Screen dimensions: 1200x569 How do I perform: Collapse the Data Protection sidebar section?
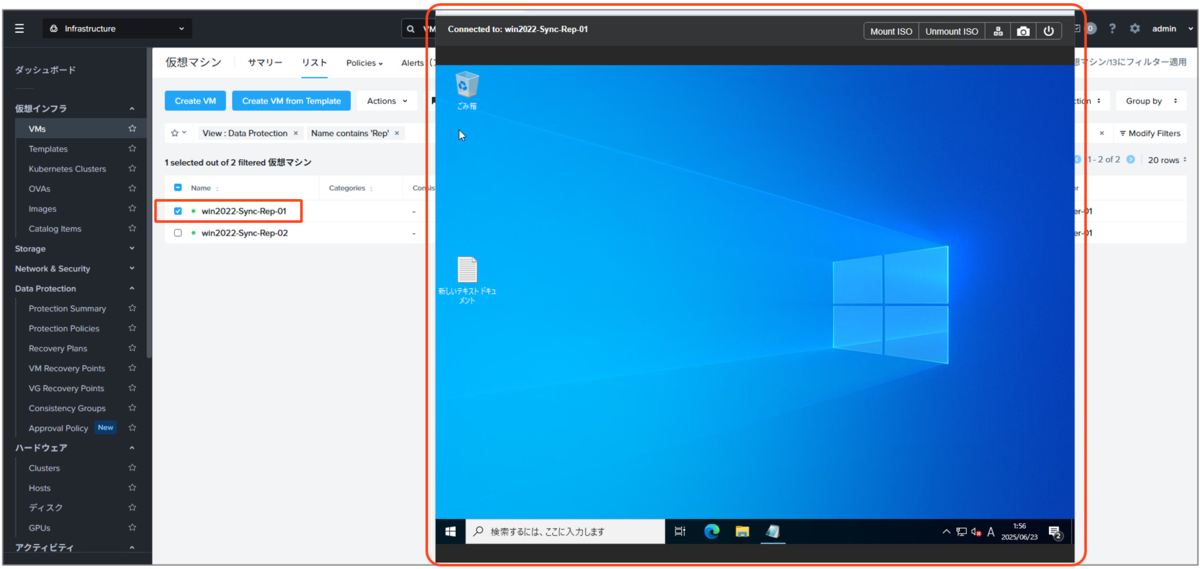pyautogui.click(x=132, y=289)
